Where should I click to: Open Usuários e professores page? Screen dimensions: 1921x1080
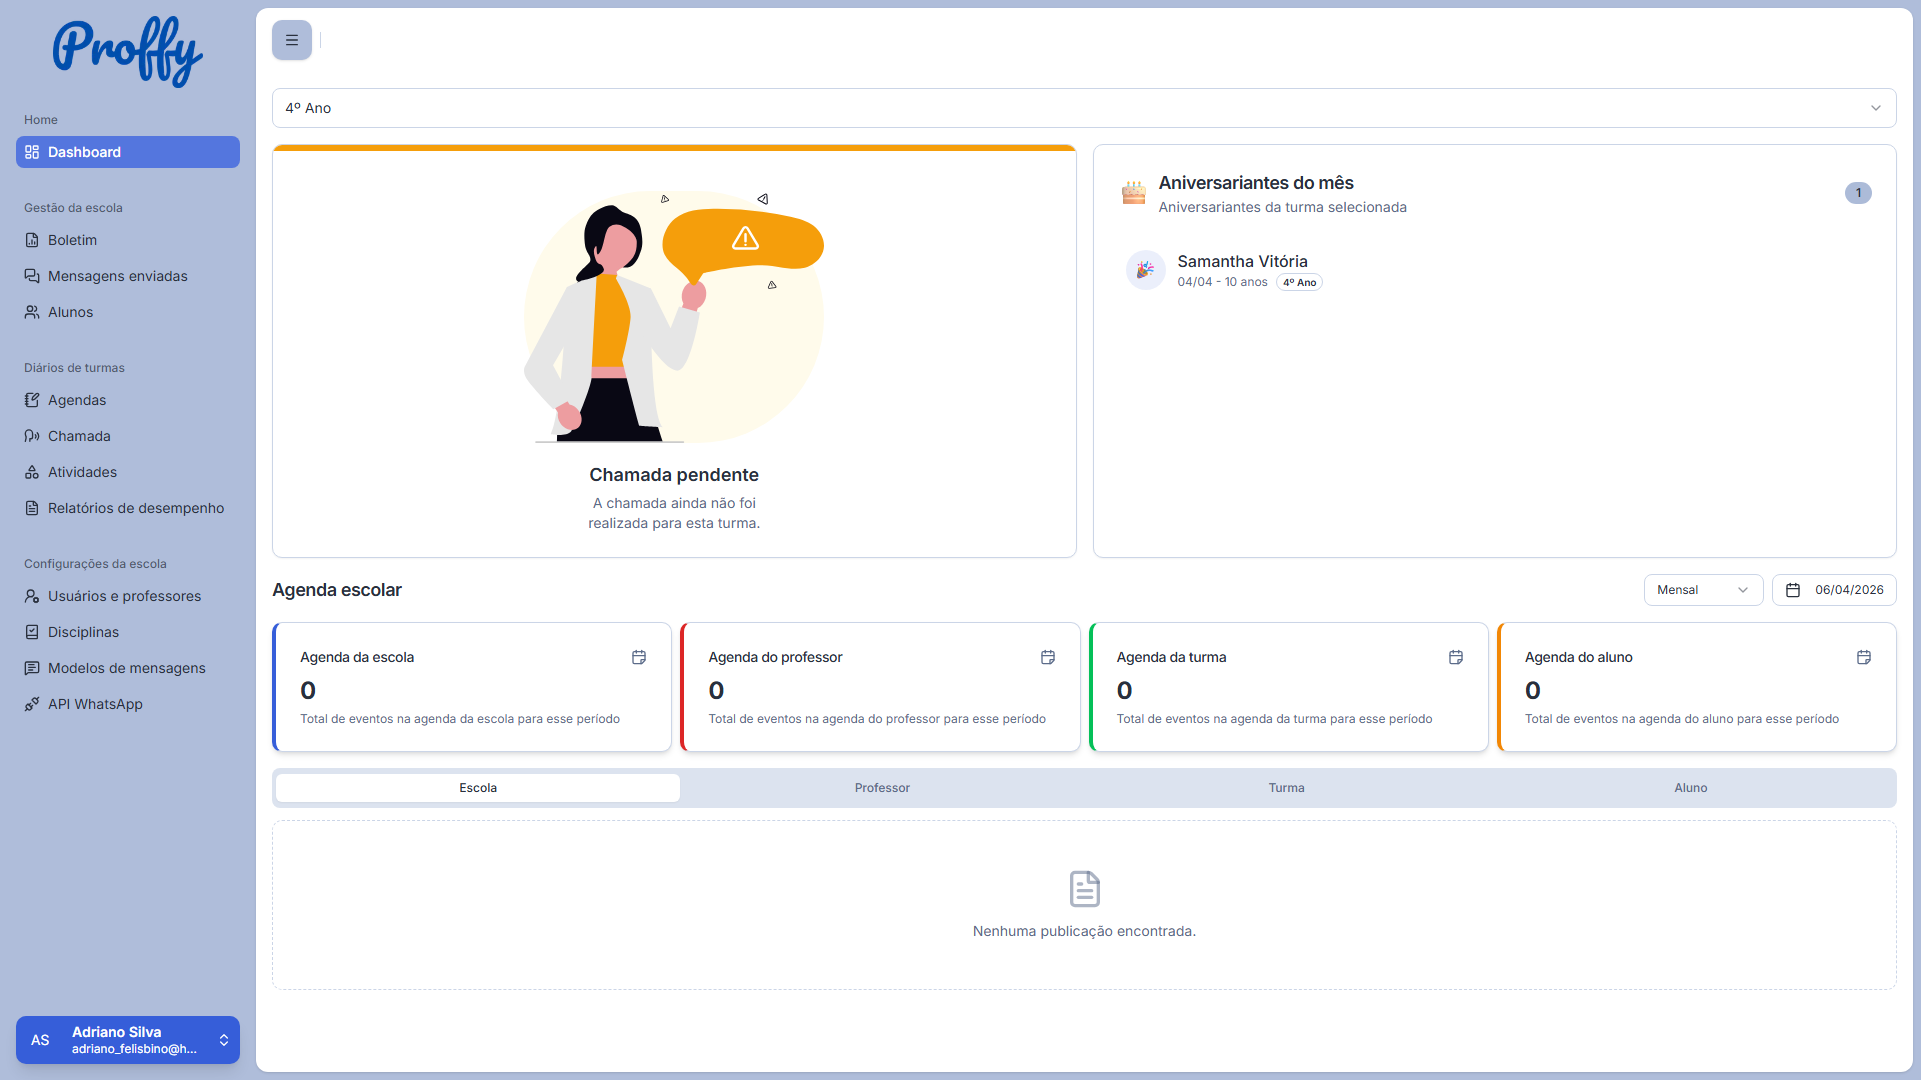[x=124, y=596]
